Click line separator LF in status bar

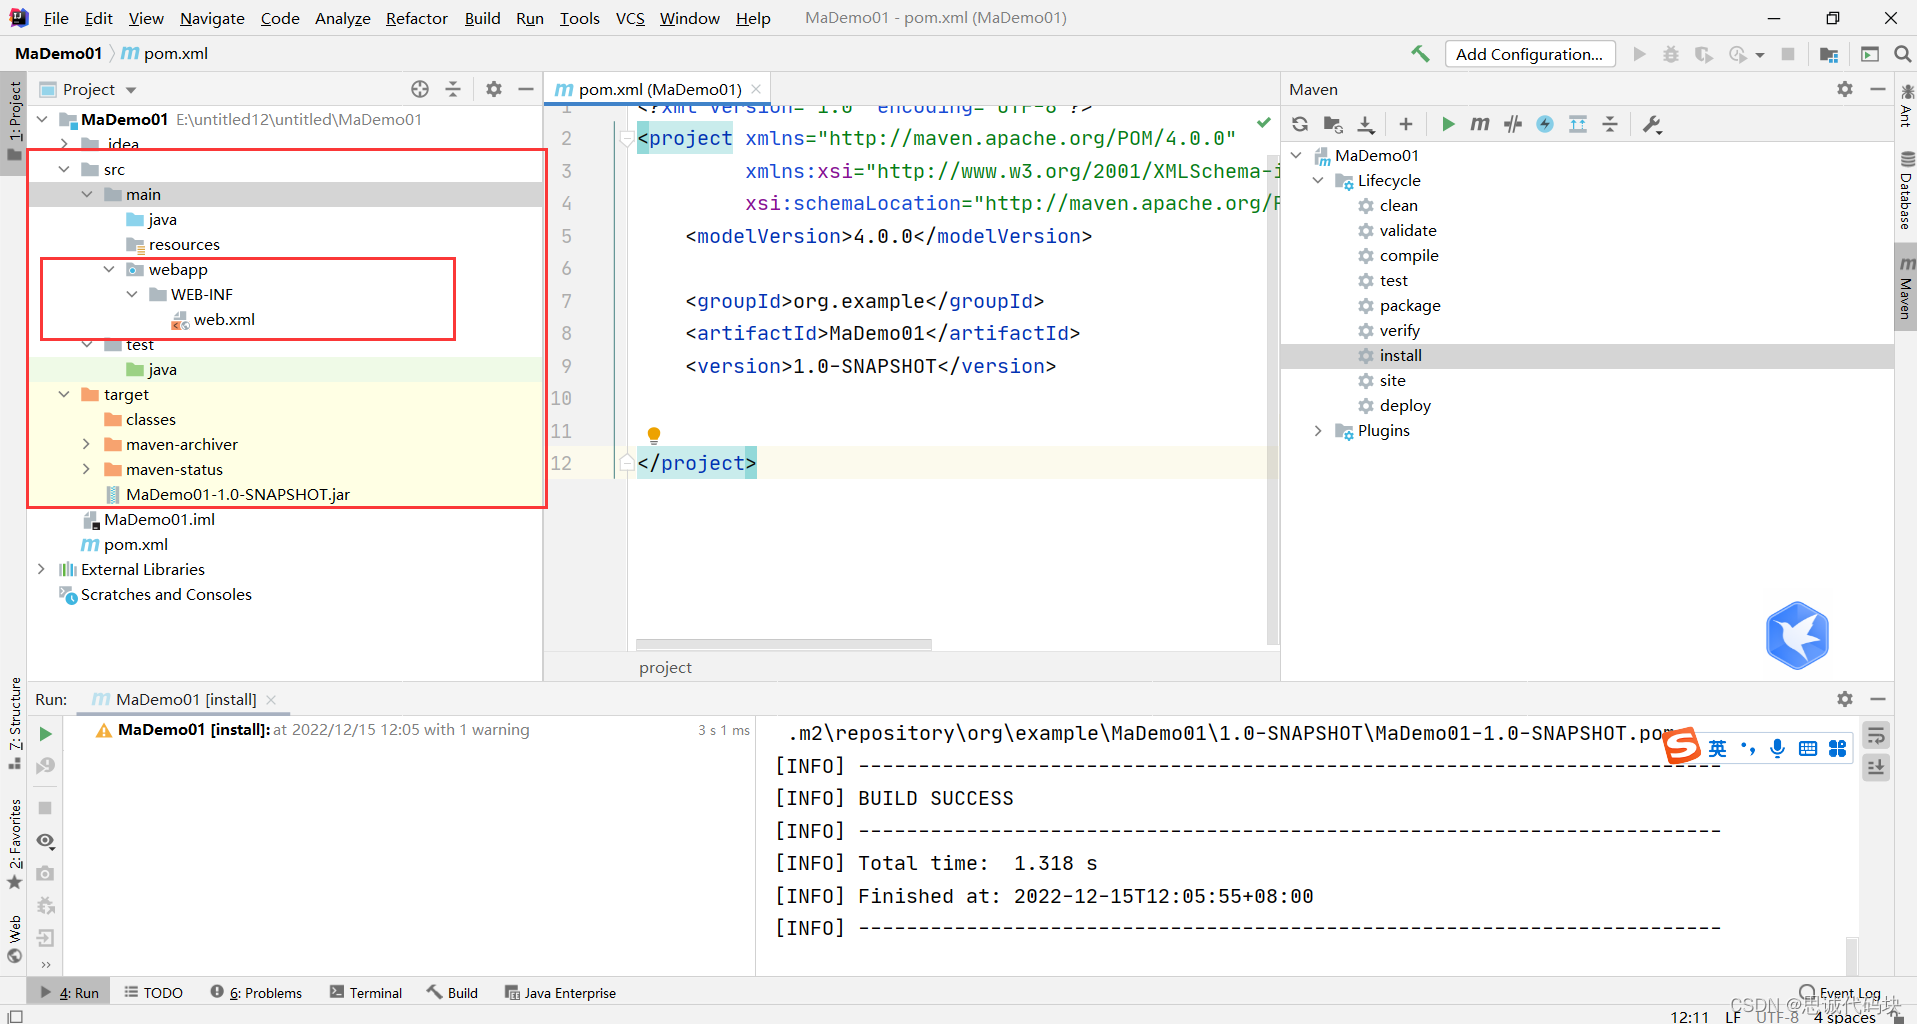1733,1016
